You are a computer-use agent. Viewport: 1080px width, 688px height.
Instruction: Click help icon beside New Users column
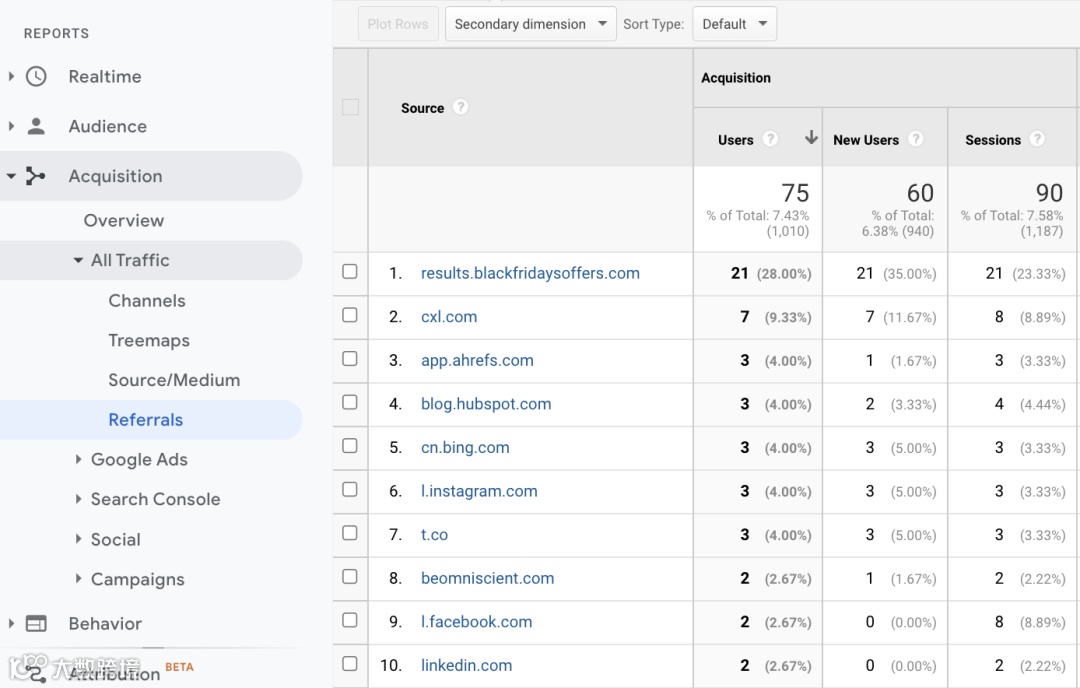pyautogui.click(x=915, y=139)
